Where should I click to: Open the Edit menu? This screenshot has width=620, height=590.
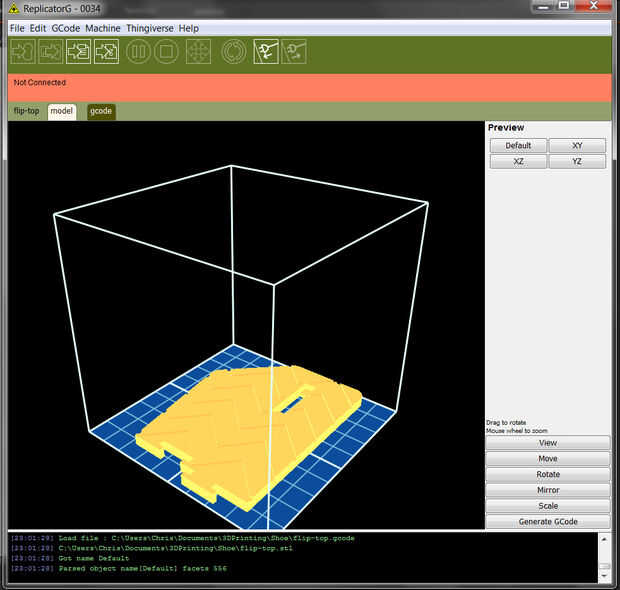[x=38, y=28]
